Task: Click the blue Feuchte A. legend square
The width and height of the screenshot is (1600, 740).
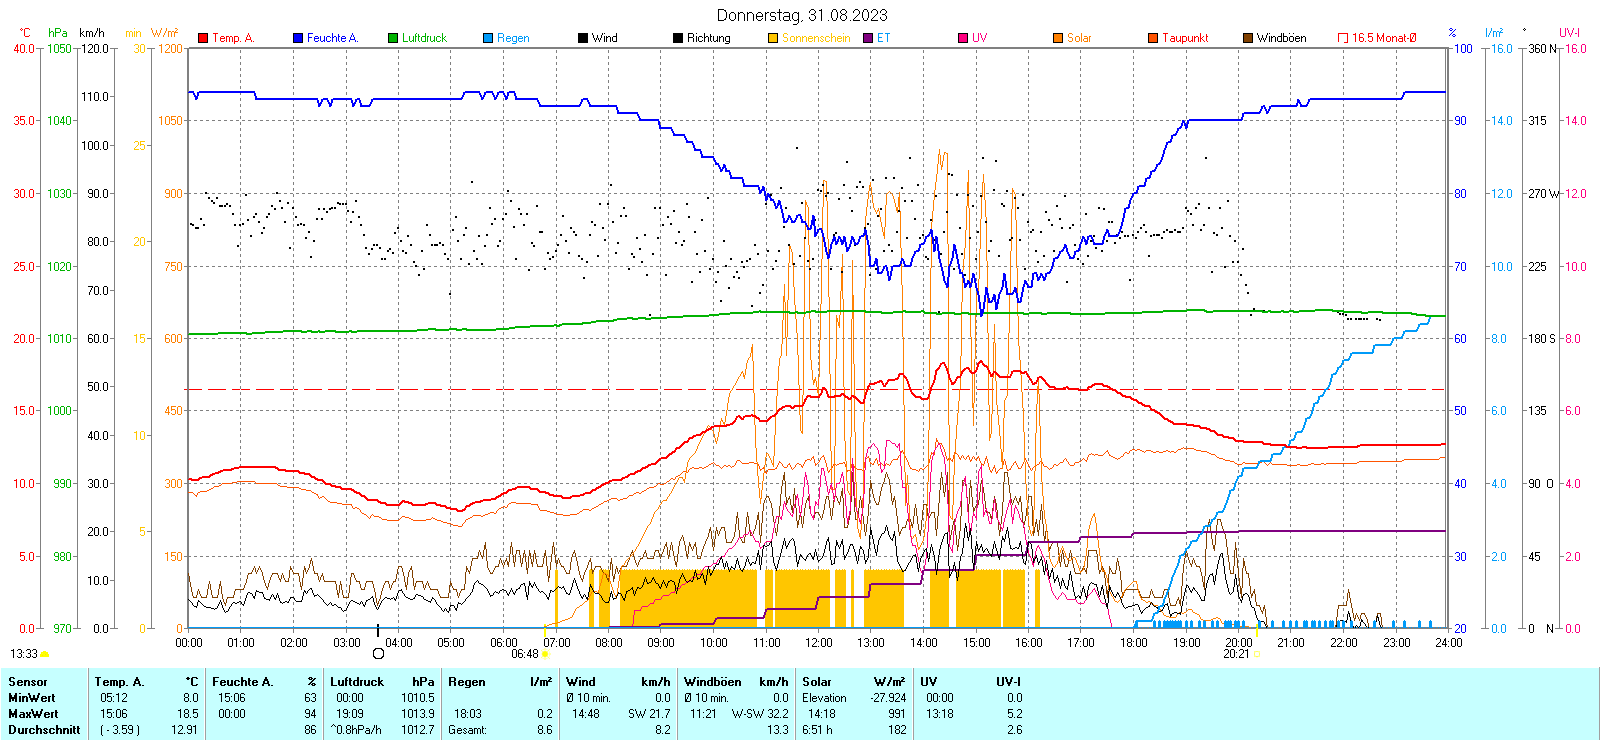Action: click(x=298, y=38)
